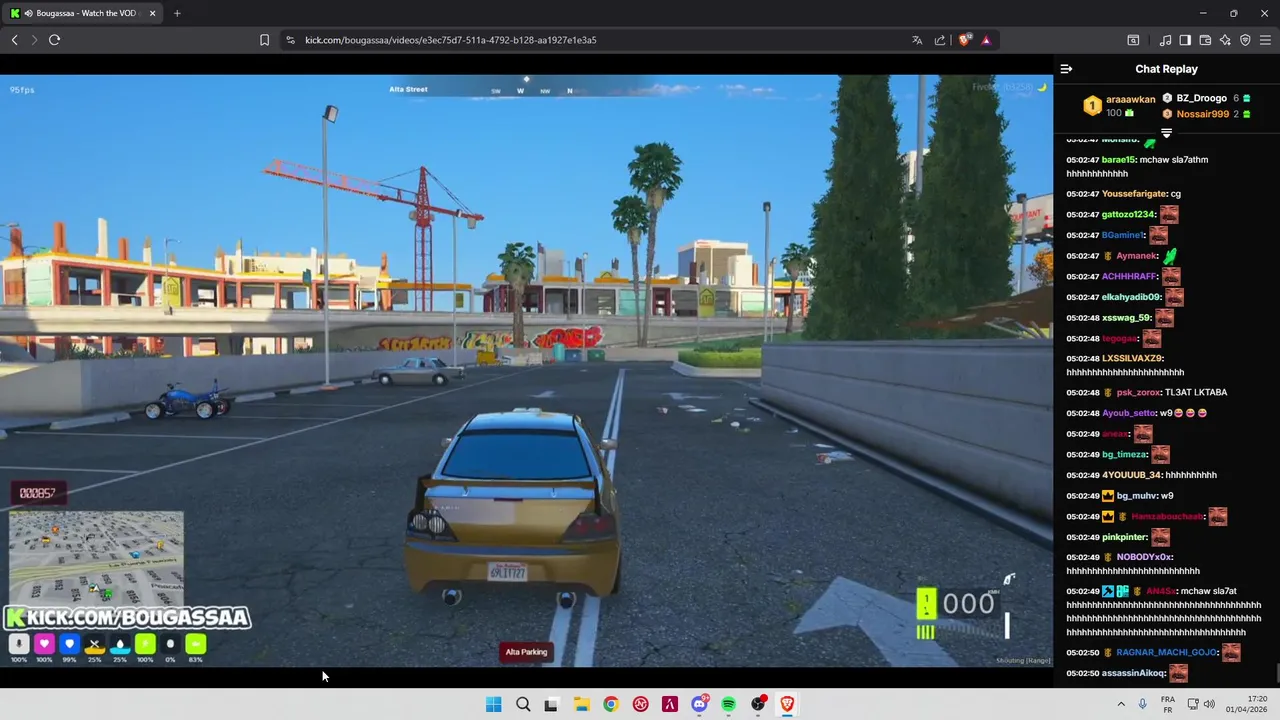This screenshot has height=720, width=1280.
Task: Select the Bougassaa Watch the VOD tab
Action: 85,13
